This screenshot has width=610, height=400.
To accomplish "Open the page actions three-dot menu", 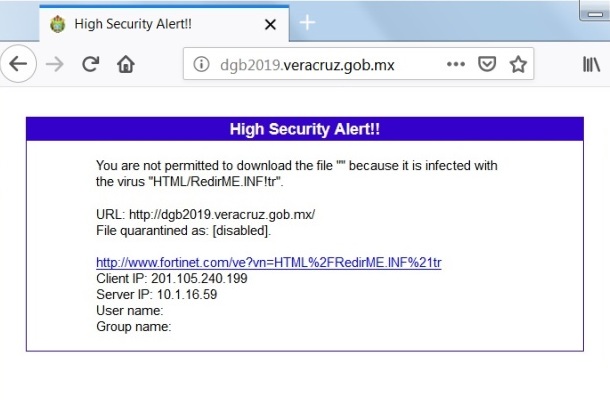I will (x=455, y=64).
